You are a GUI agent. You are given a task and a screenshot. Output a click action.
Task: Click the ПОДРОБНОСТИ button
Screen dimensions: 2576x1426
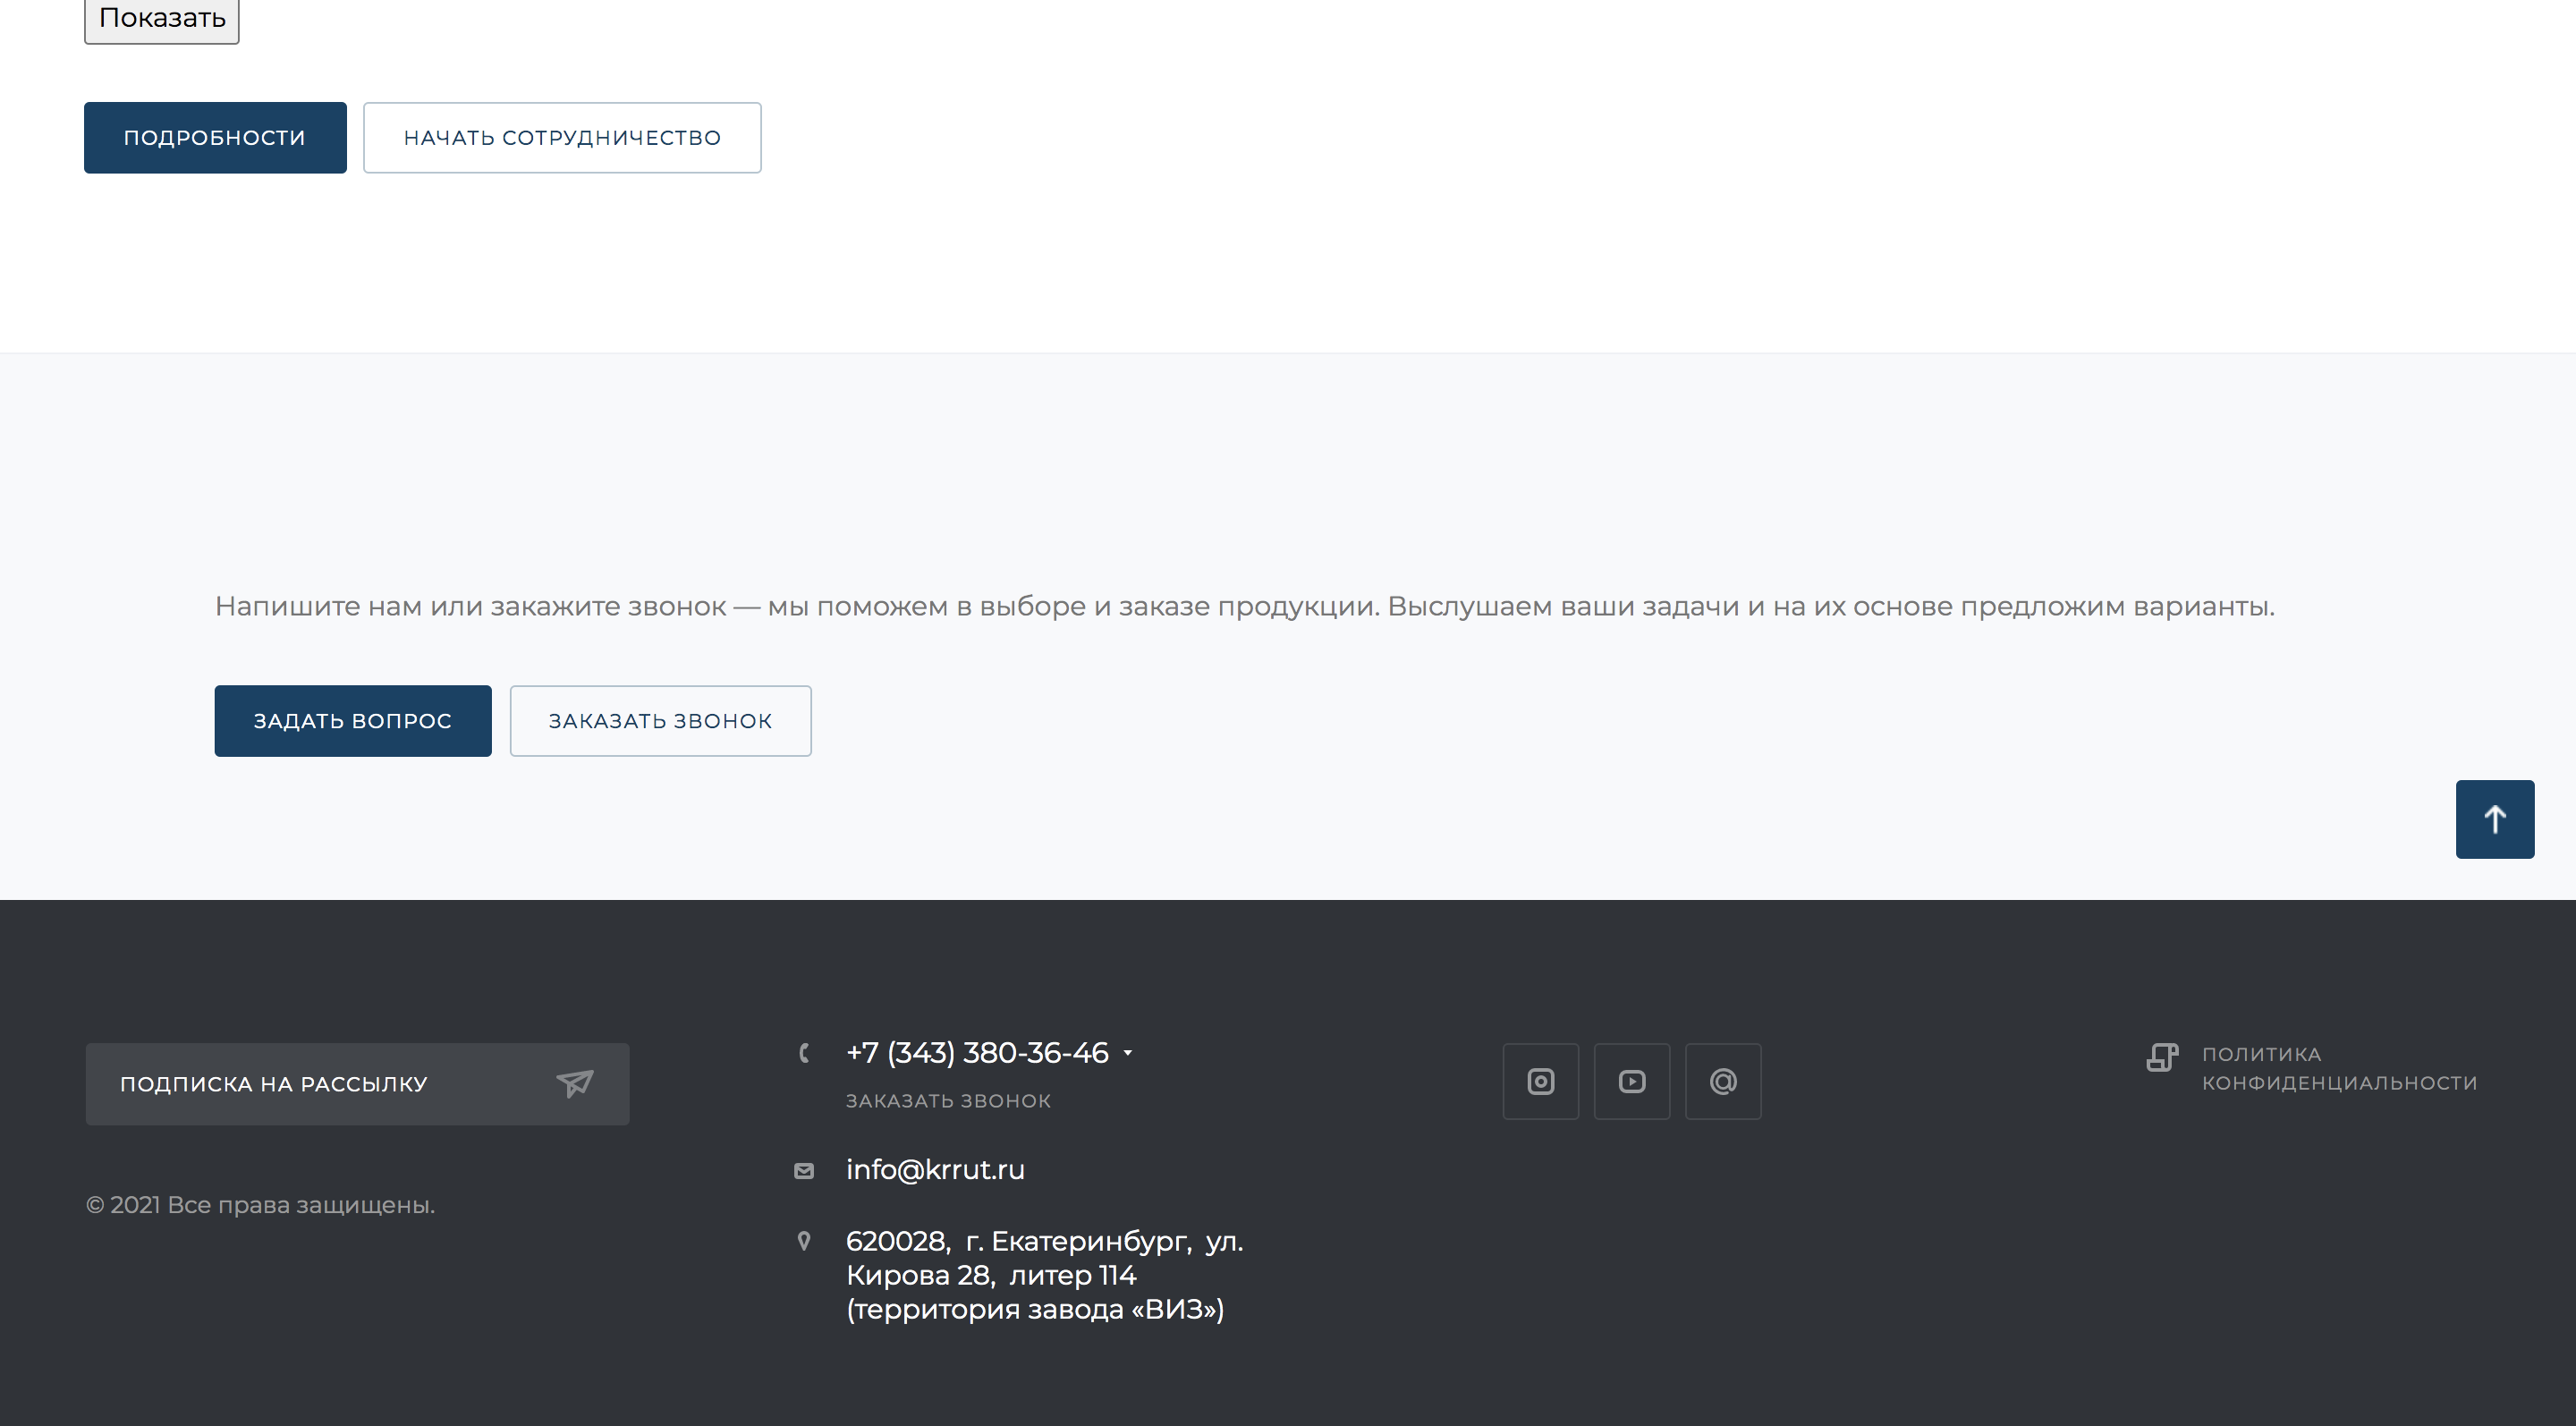215,138
